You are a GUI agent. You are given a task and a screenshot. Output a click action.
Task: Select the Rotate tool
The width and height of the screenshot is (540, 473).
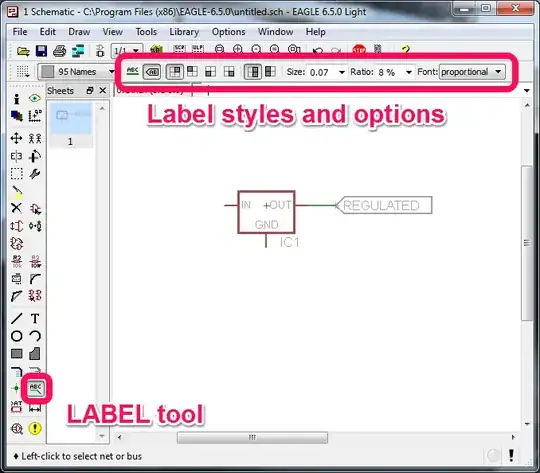click(x=35, y=156)
